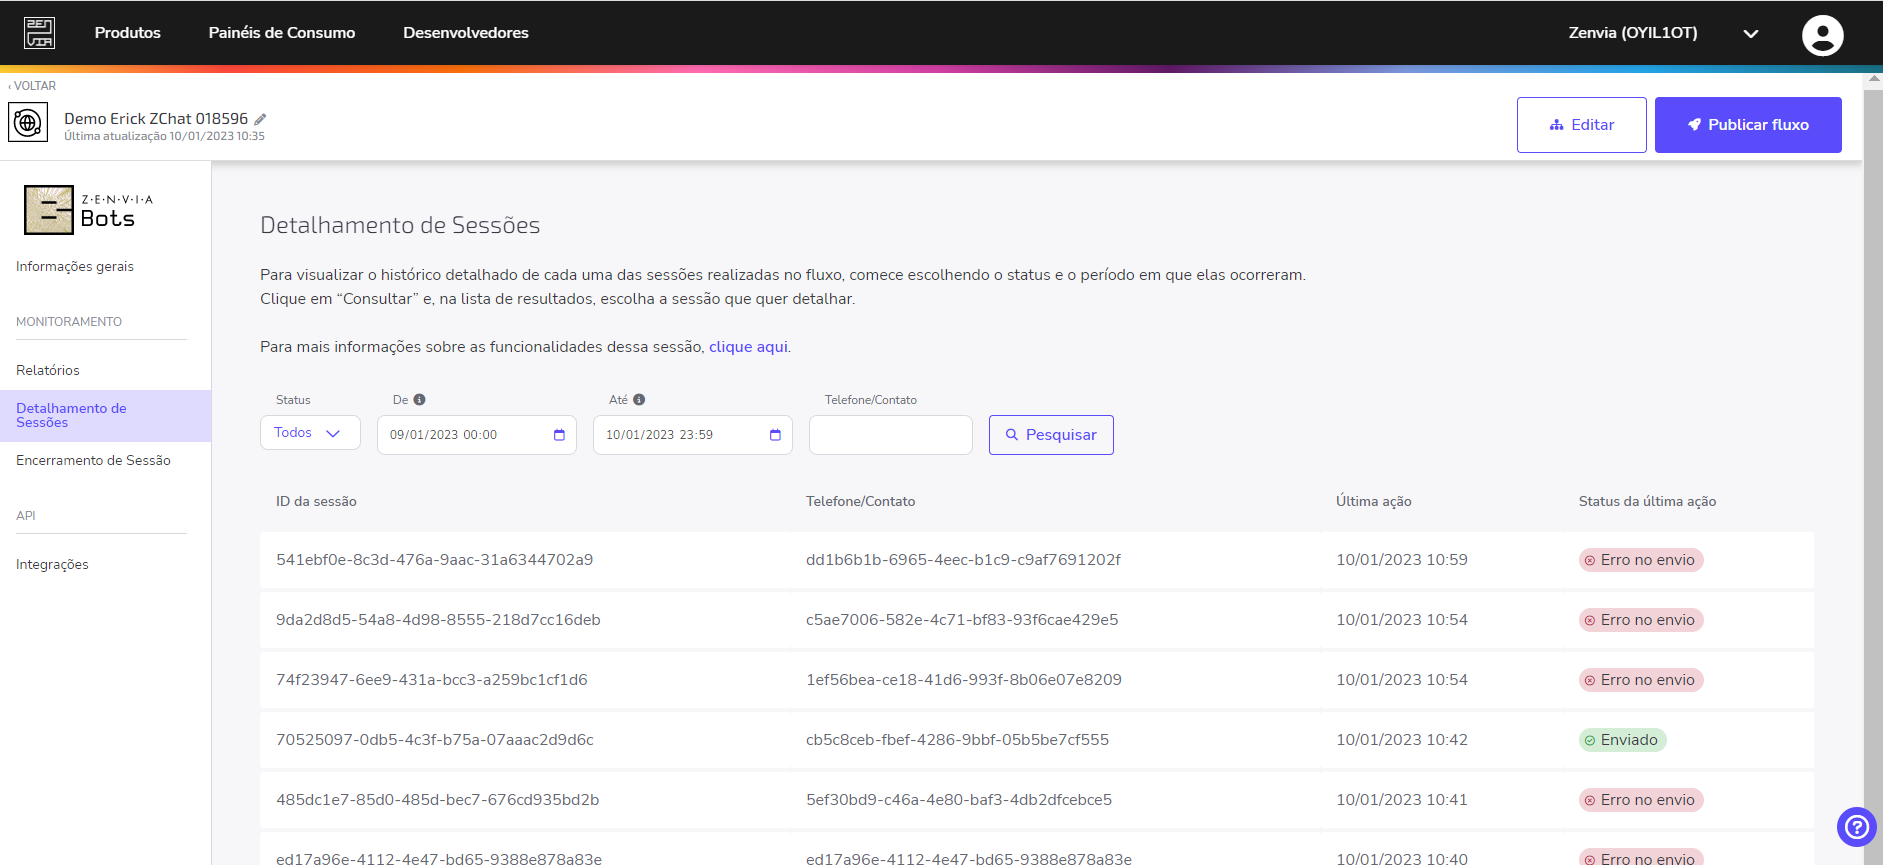The height and width of the screenshot is (865, 1883).
Task: Open the user profile avatar icon
Action: tap(1822, 35)
